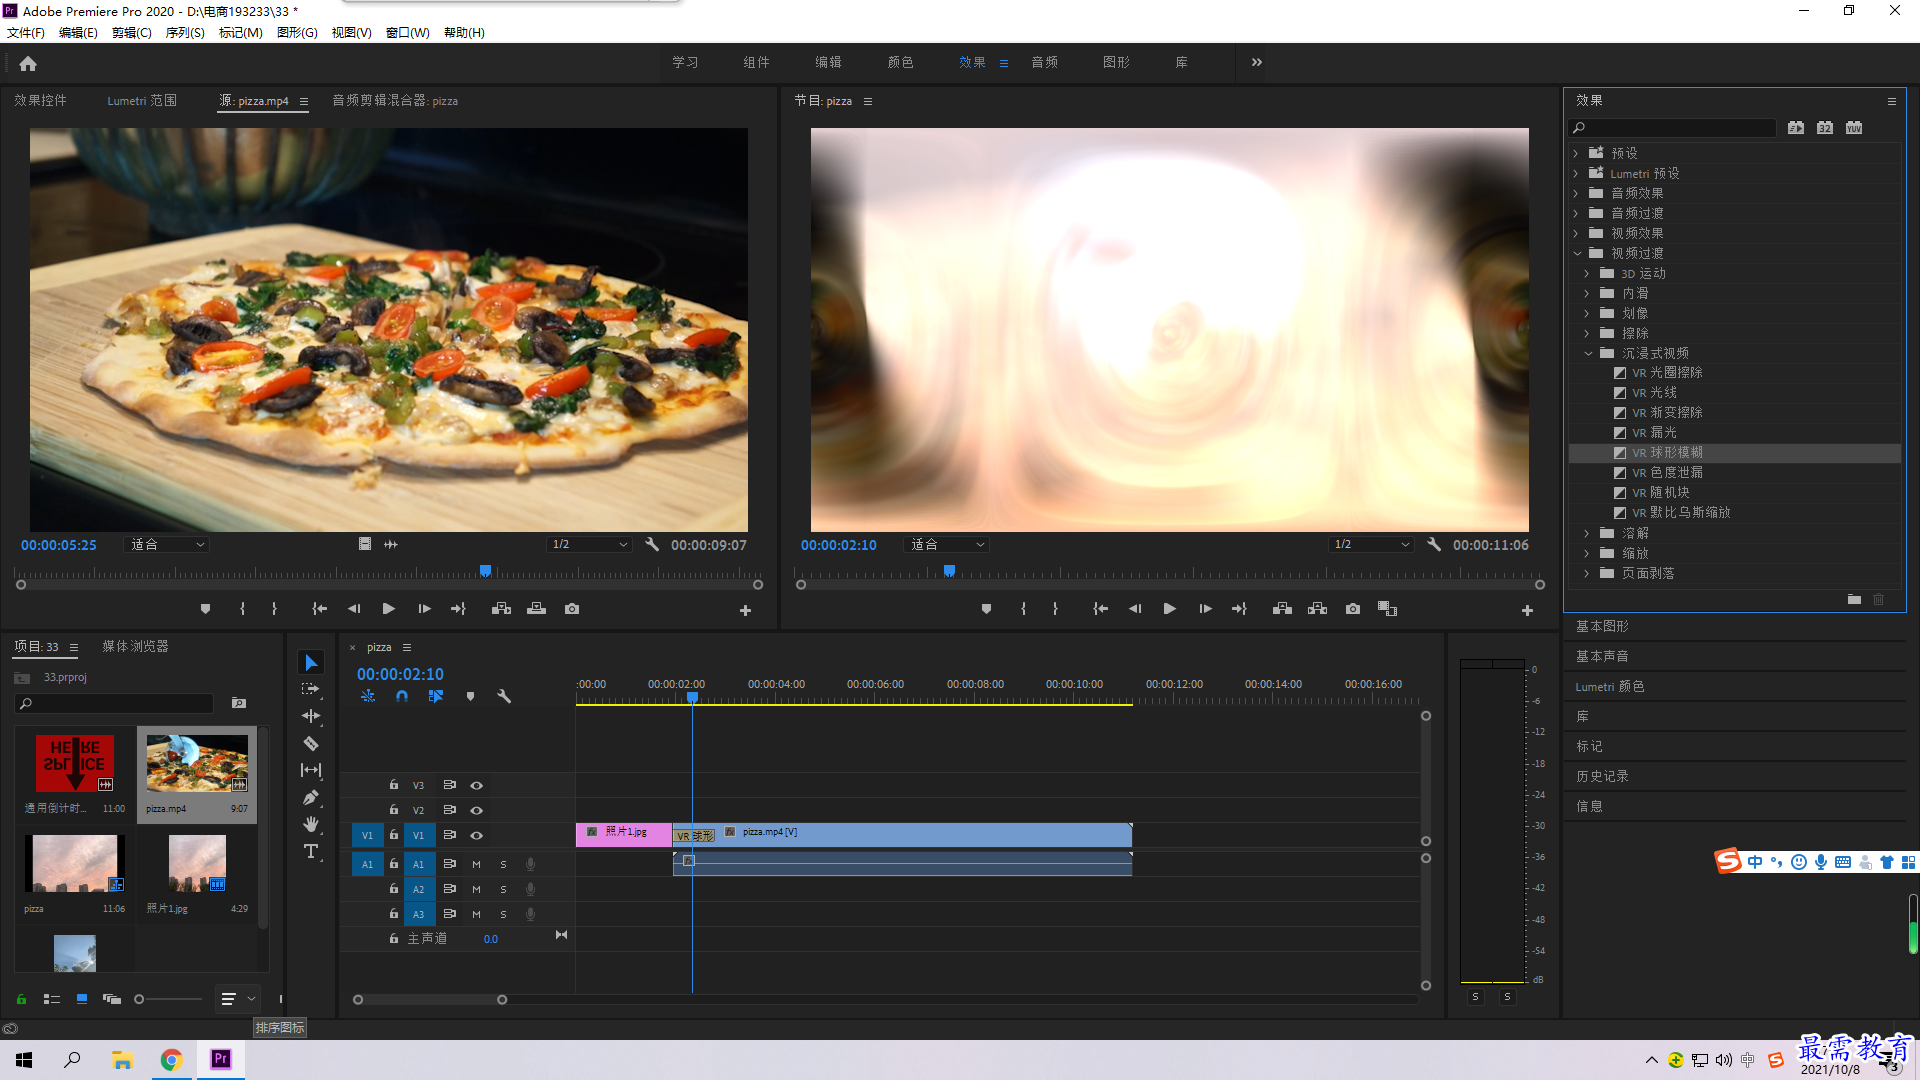
Task: Toggle V2 track output eye
Action: tap(477, 810)
